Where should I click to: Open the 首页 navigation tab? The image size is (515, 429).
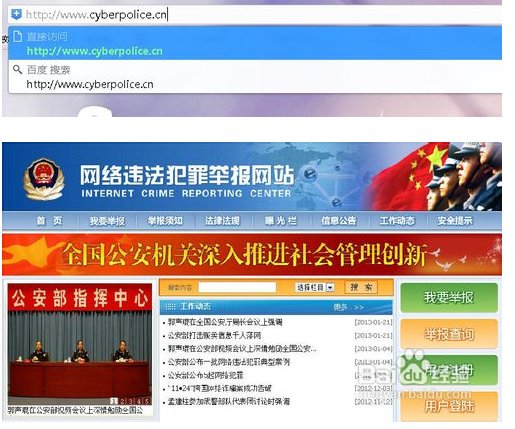(x=49, y=221)
